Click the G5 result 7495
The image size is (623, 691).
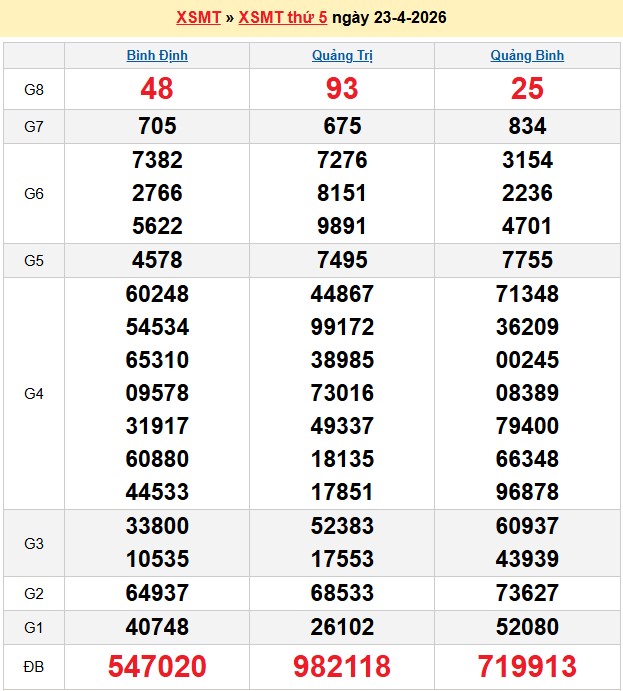pyautogui.click(x=342, y=260)
